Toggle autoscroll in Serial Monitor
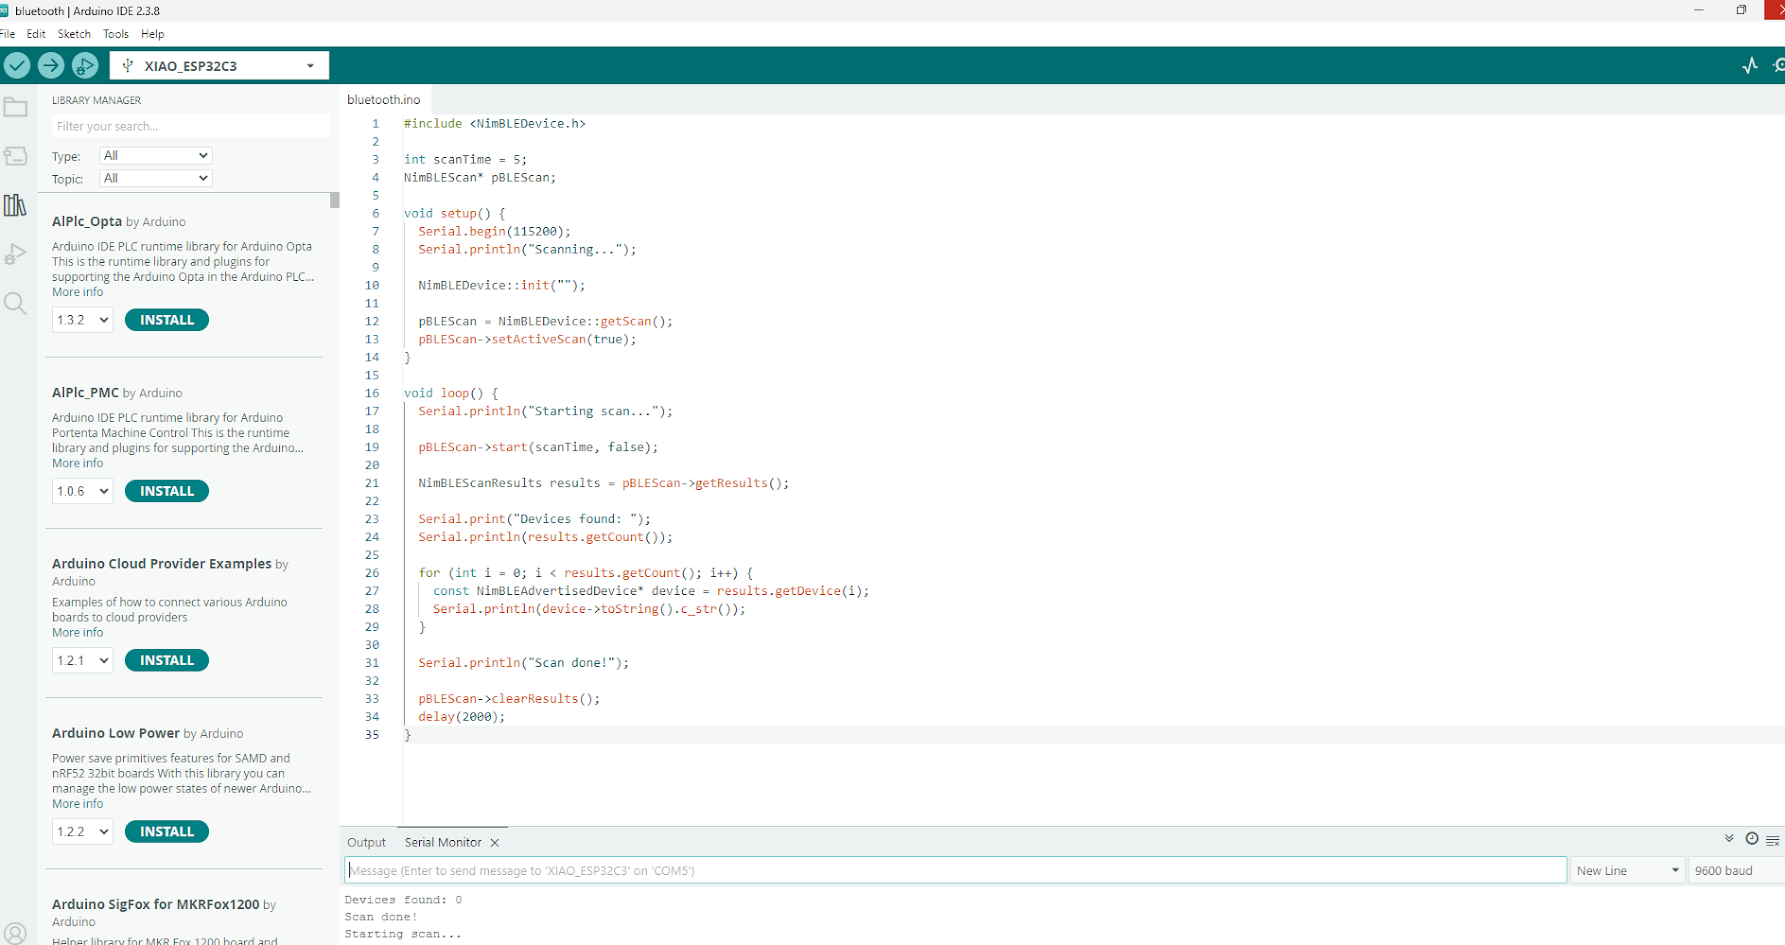Viewport: 1785px width, 945px height. click(1729, 839)
